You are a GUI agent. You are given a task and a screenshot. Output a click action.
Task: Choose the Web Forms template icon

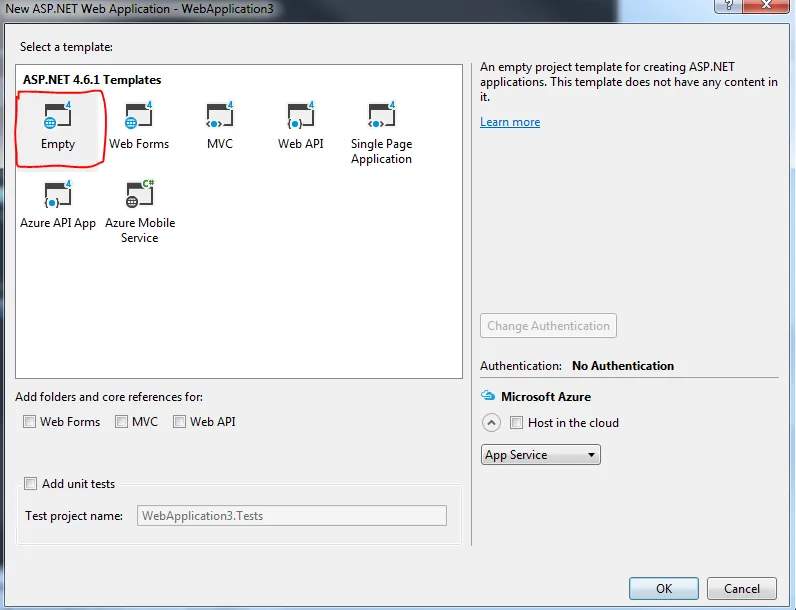[x=139, y=116]
